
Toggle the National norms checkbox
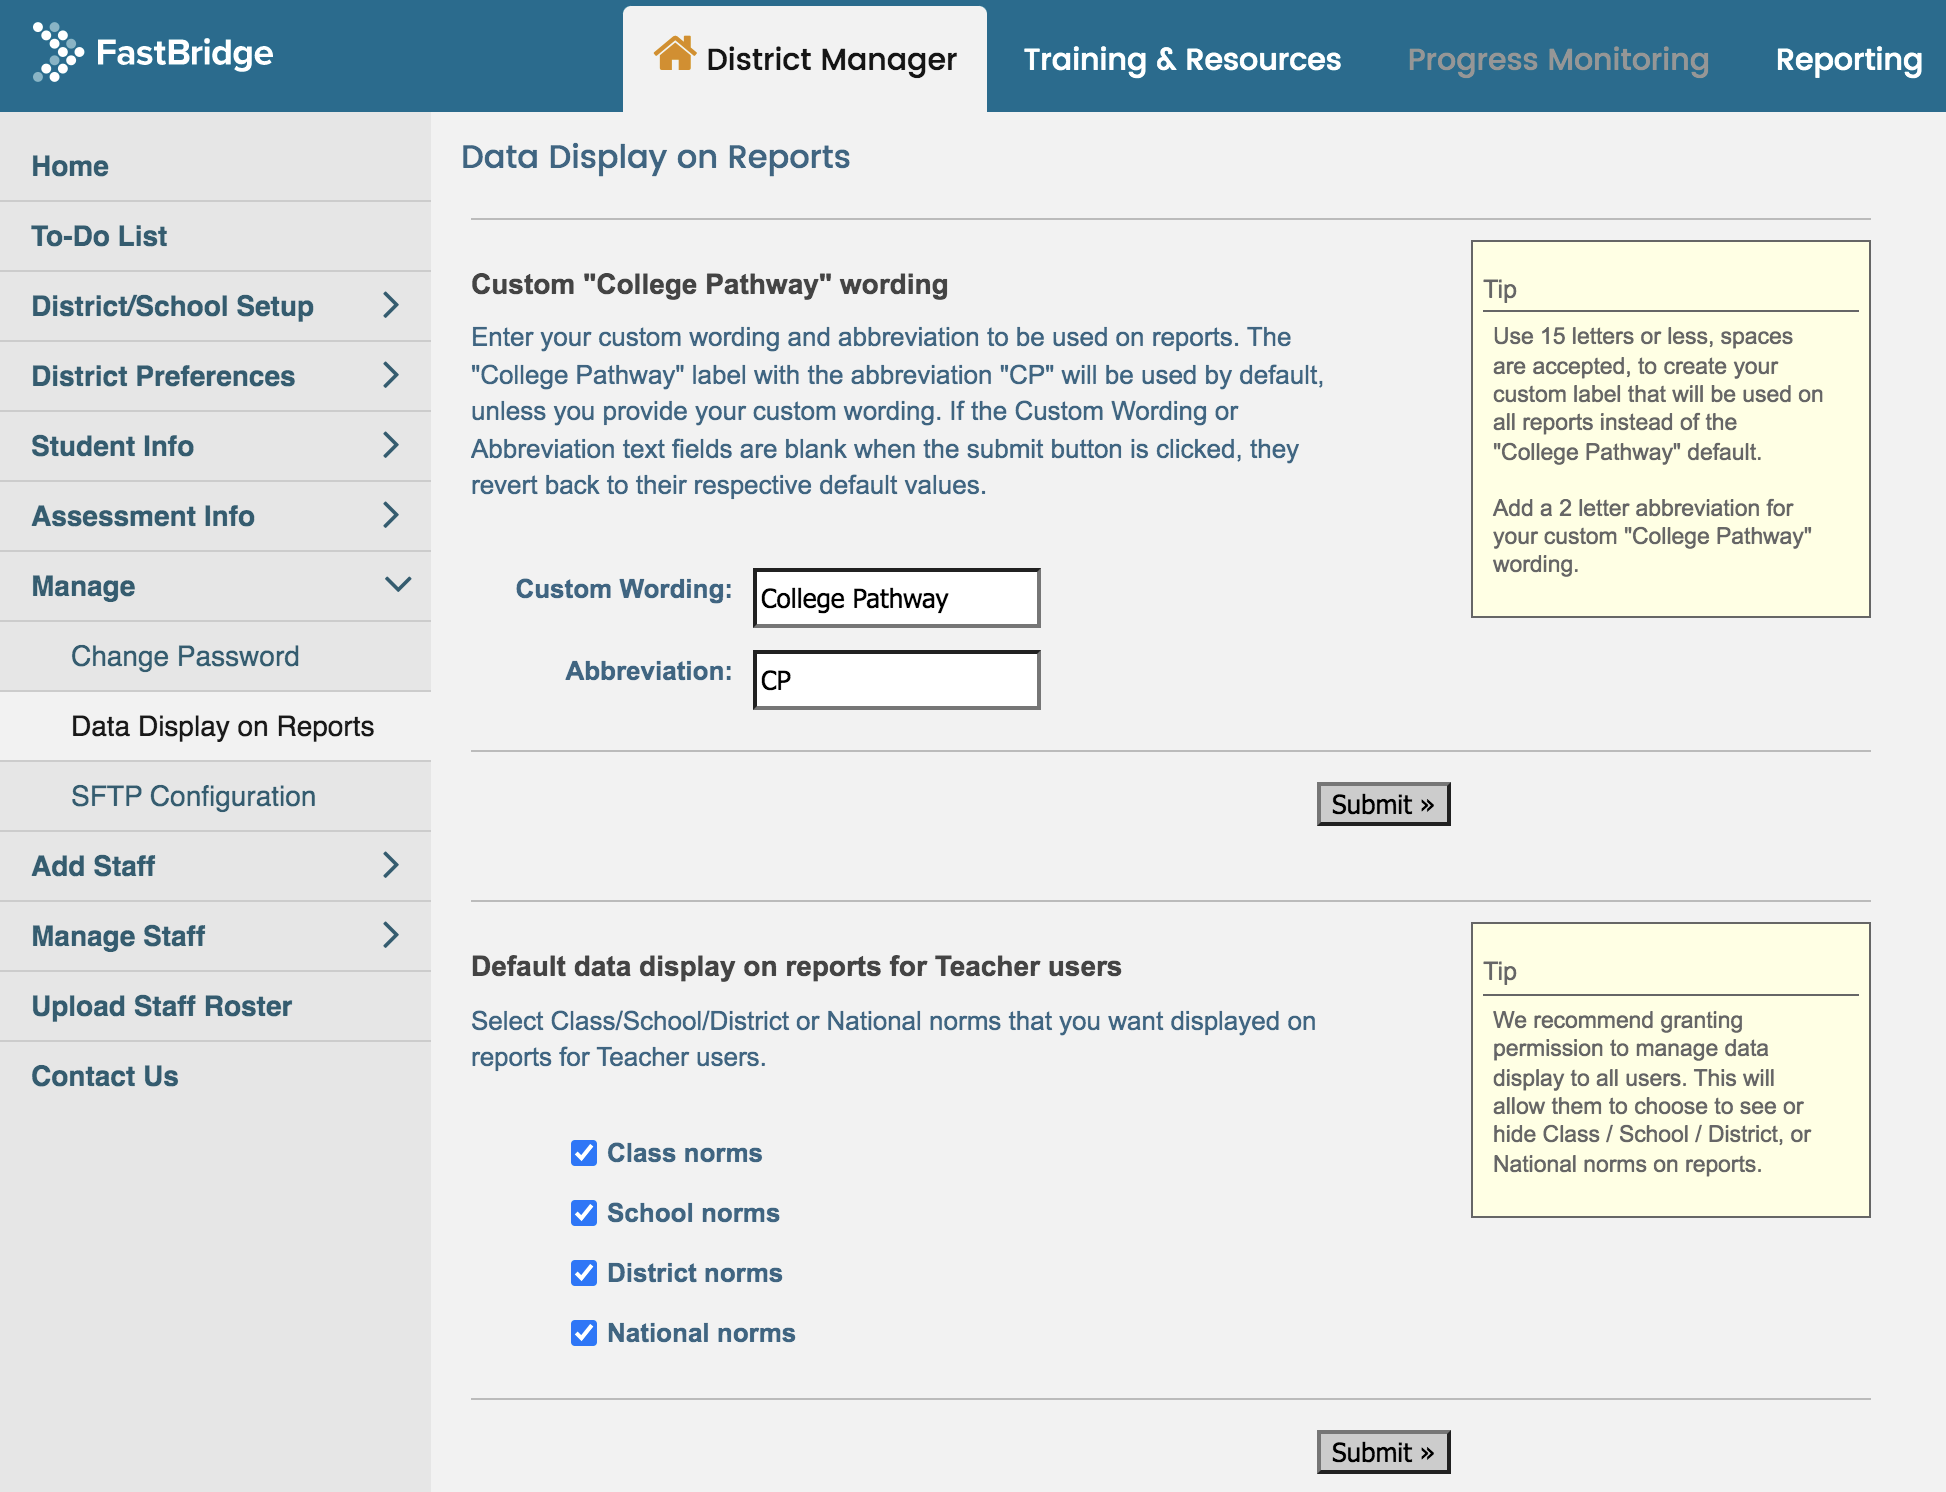pyautogui.click(x=584, y=1333)
